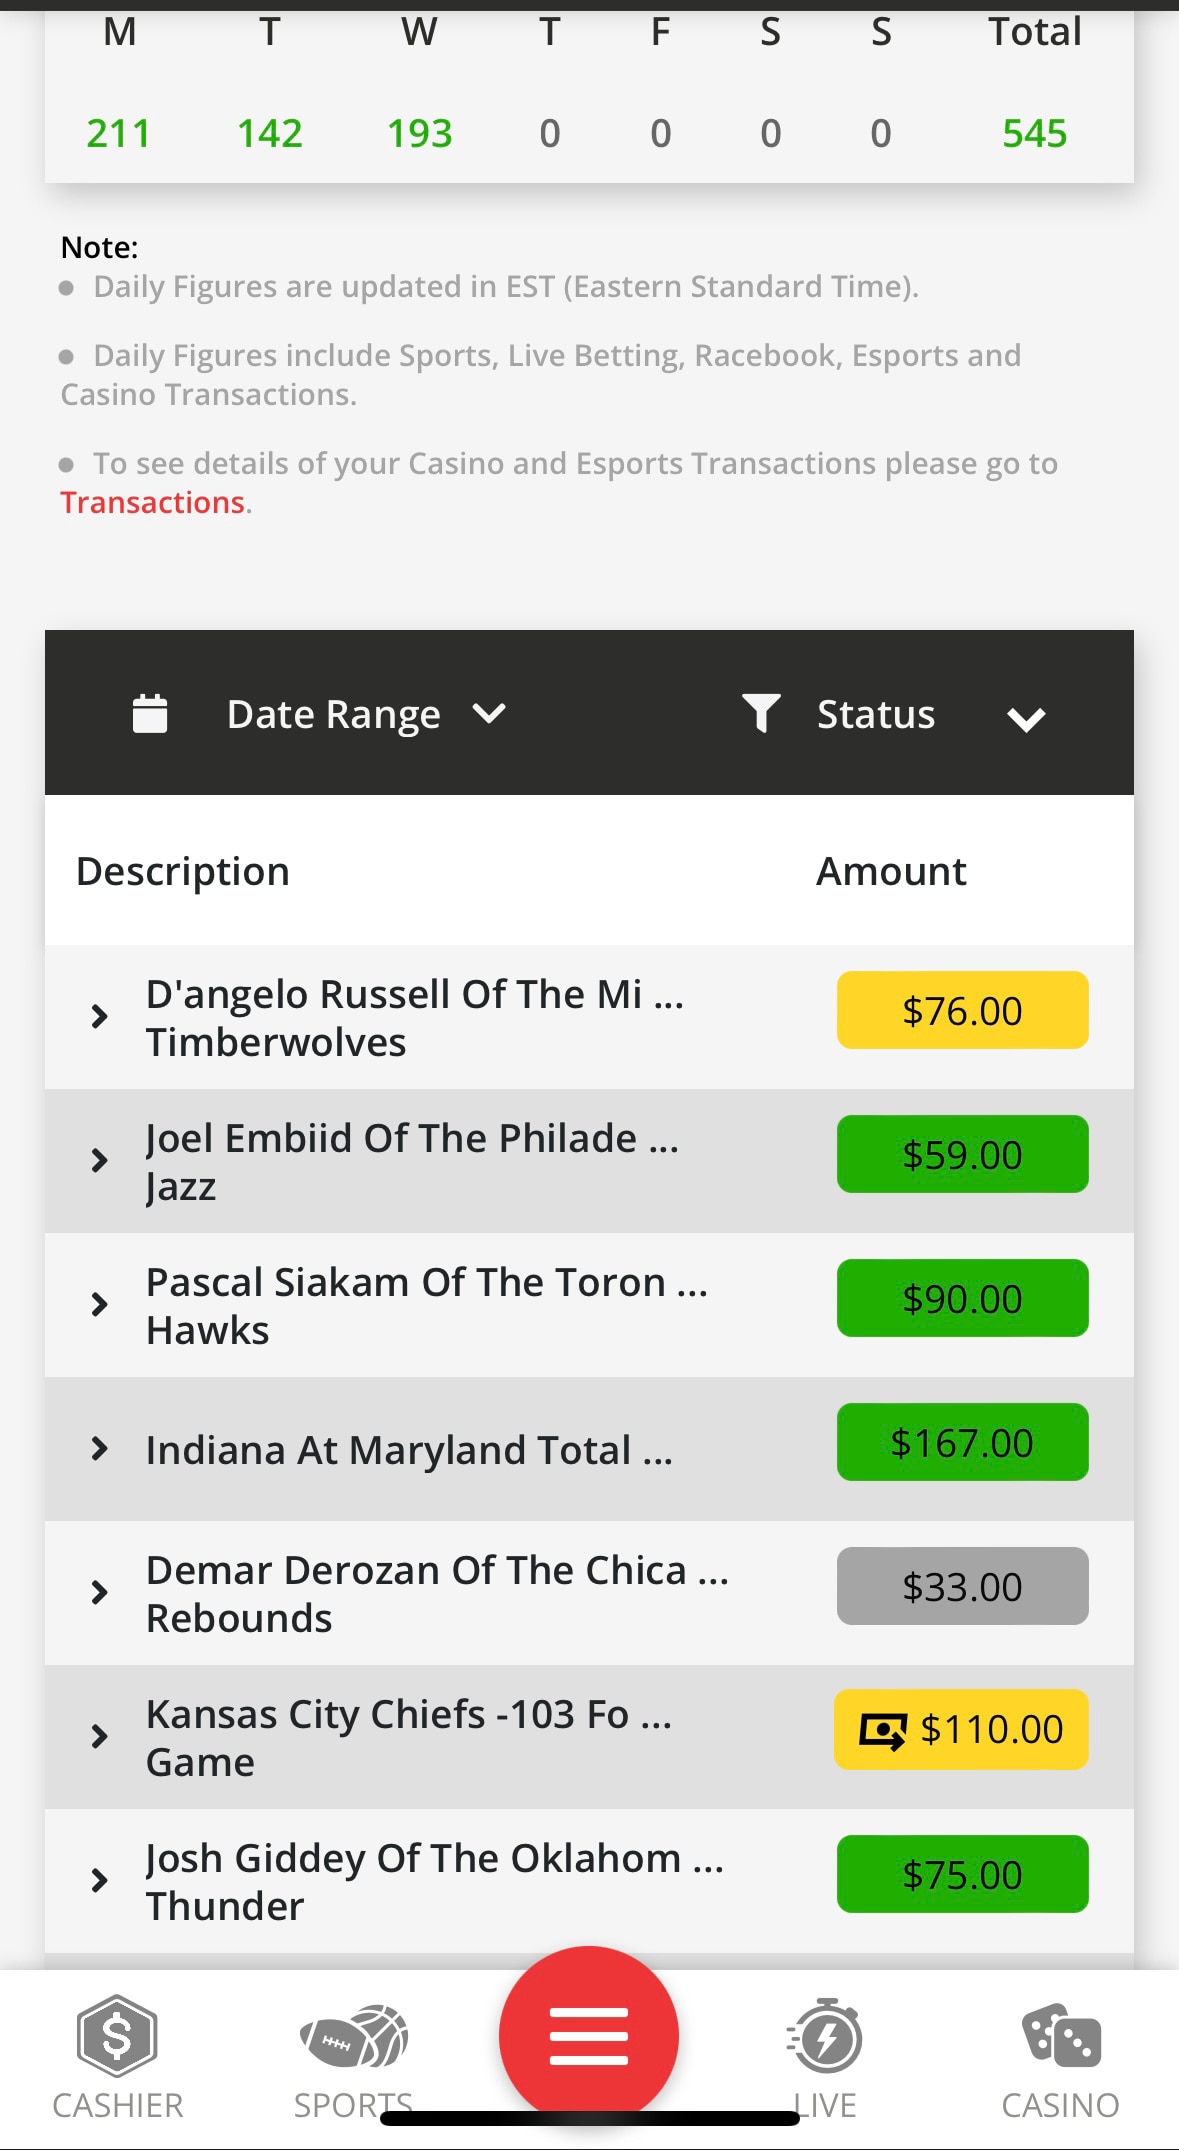Open the Sports balls icon
1179x2150 pixels.
pos(353,2037)
